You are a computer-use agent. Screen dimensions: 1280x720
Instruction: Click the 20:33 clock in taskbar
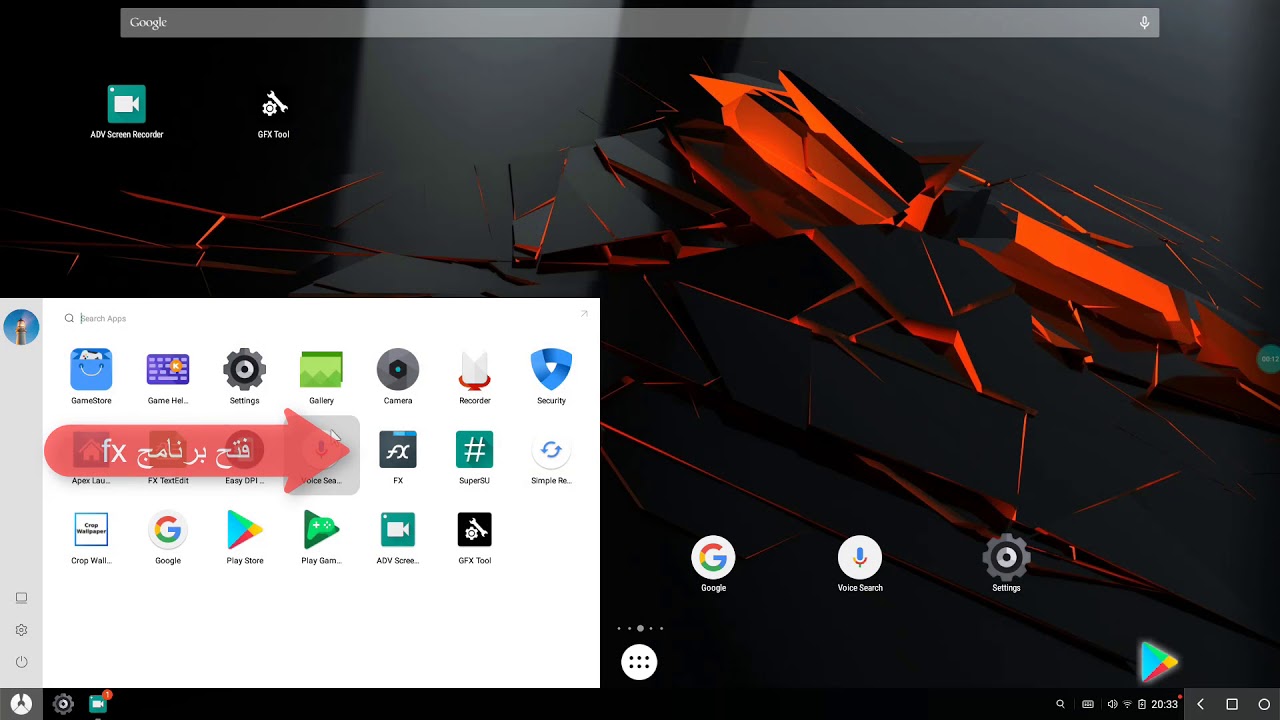1164,704
